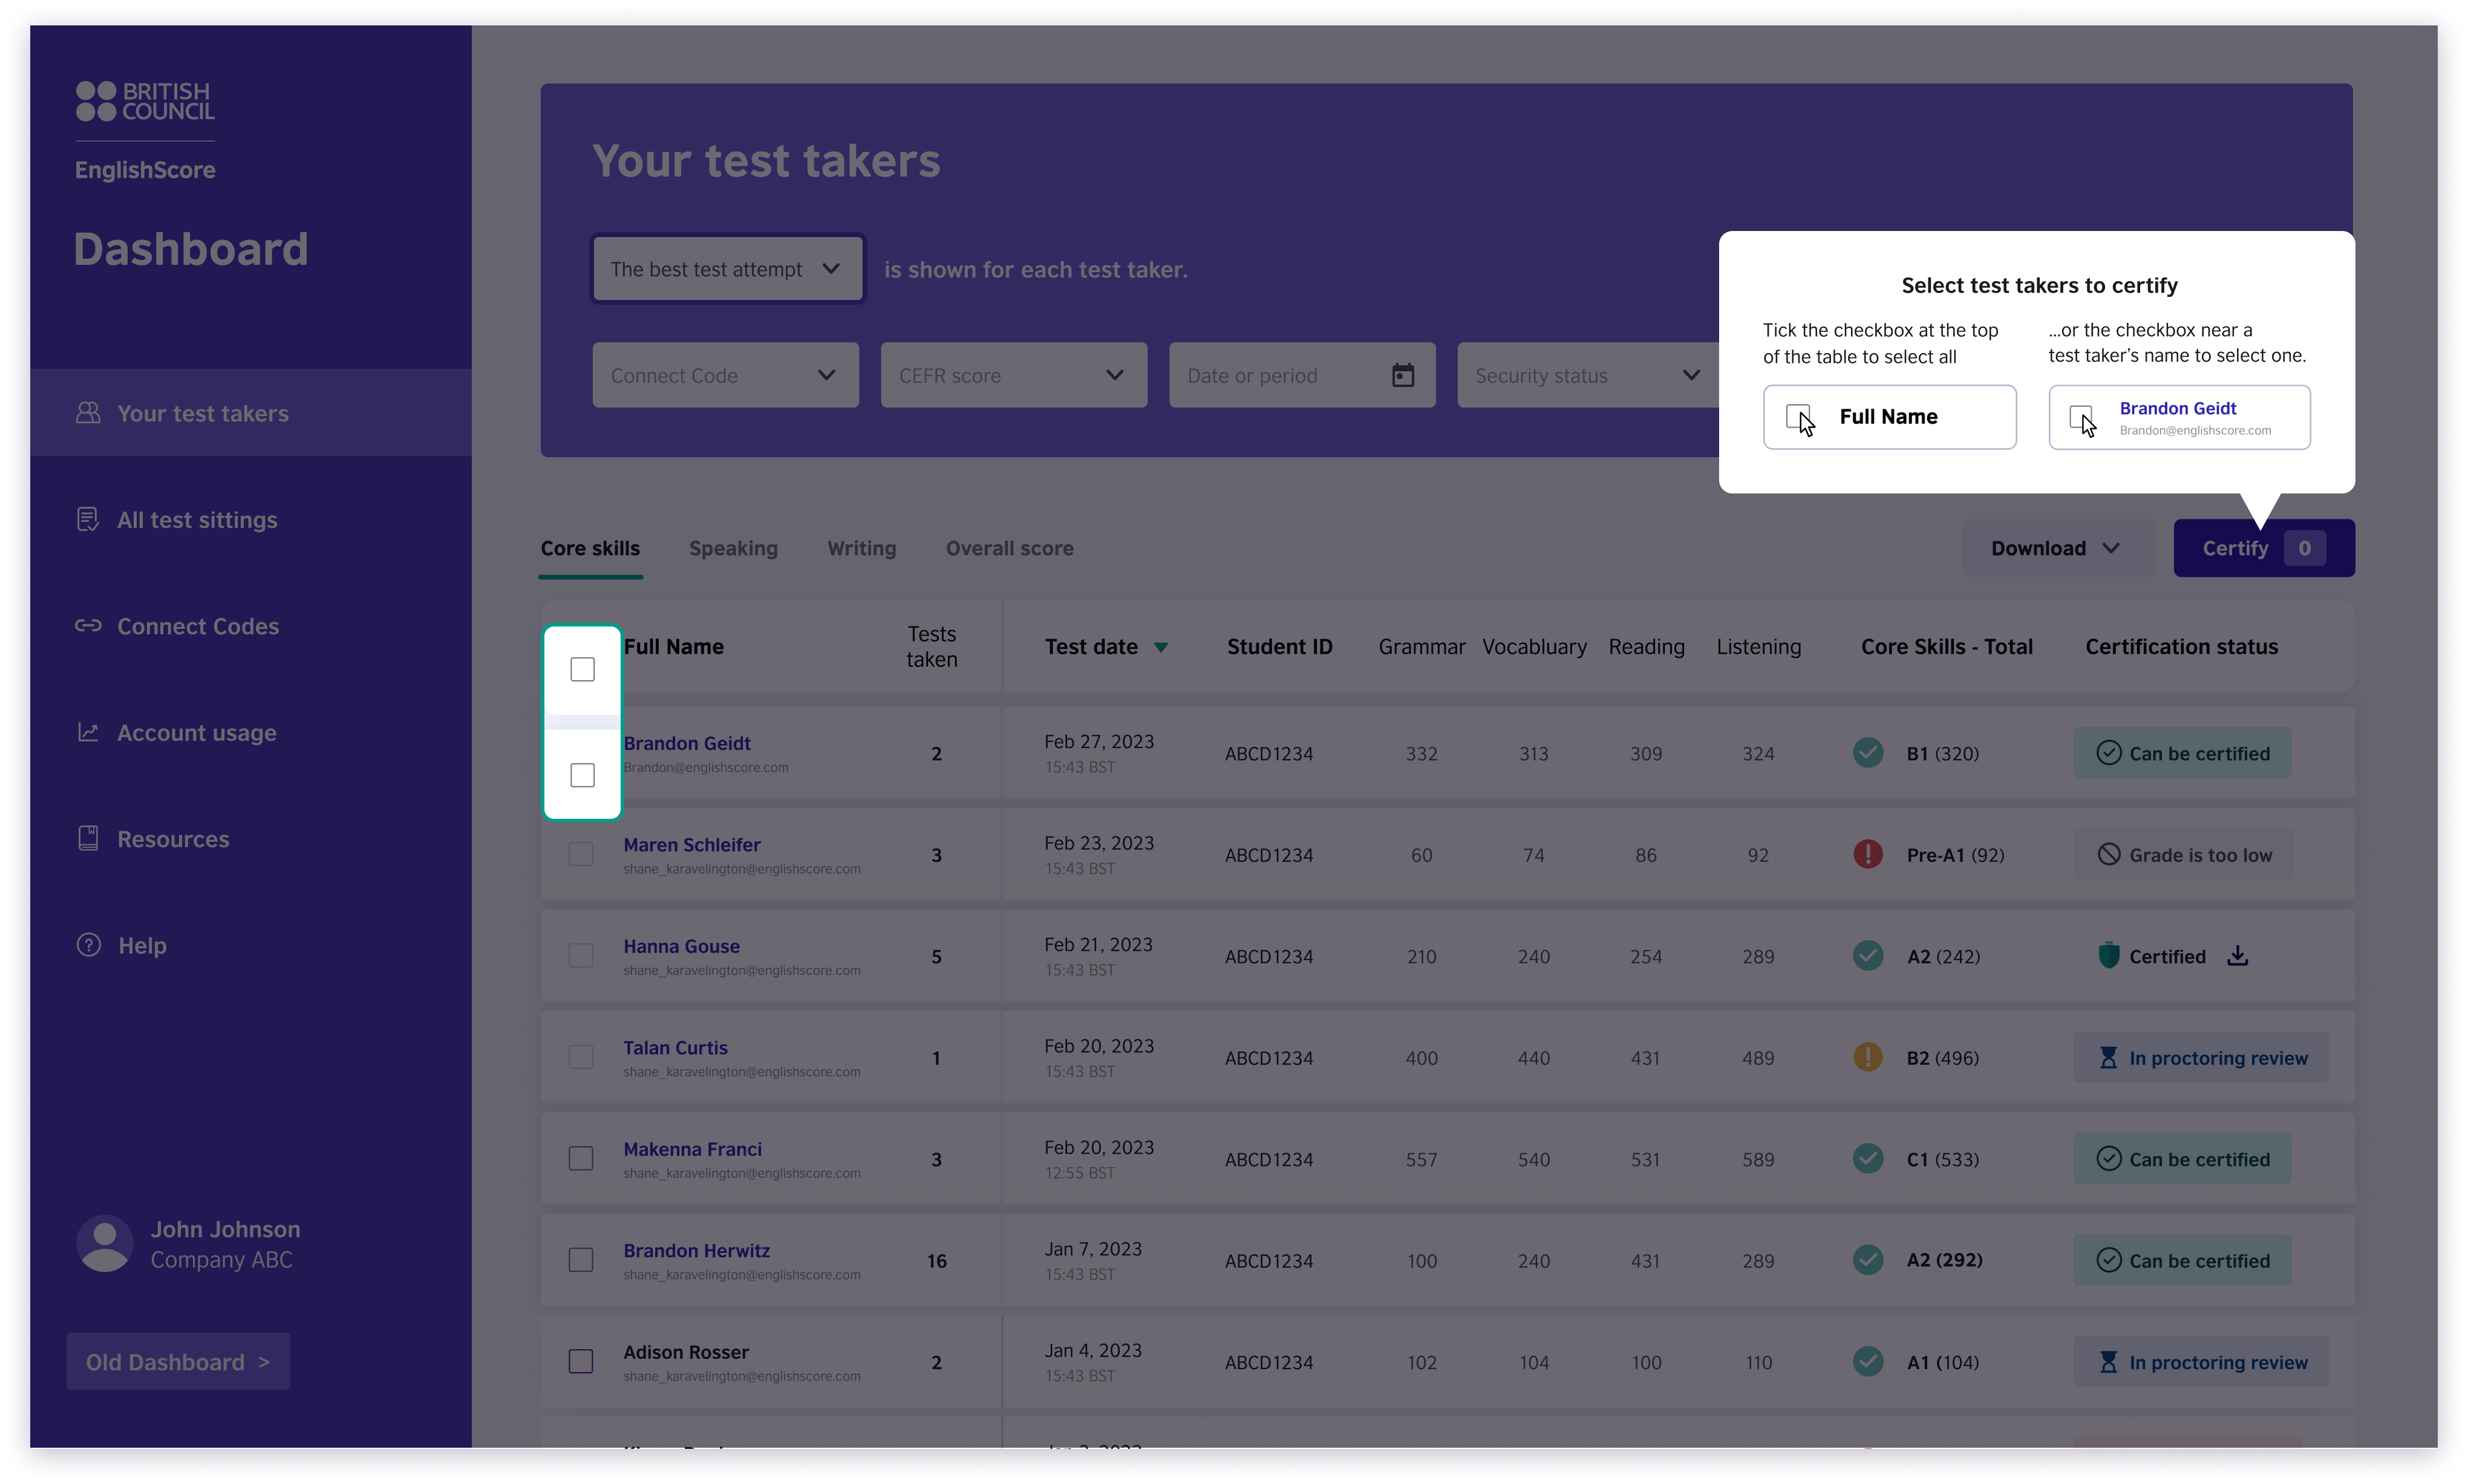
Task: Click the Core Skills - Total column header
Action: 1946,647
